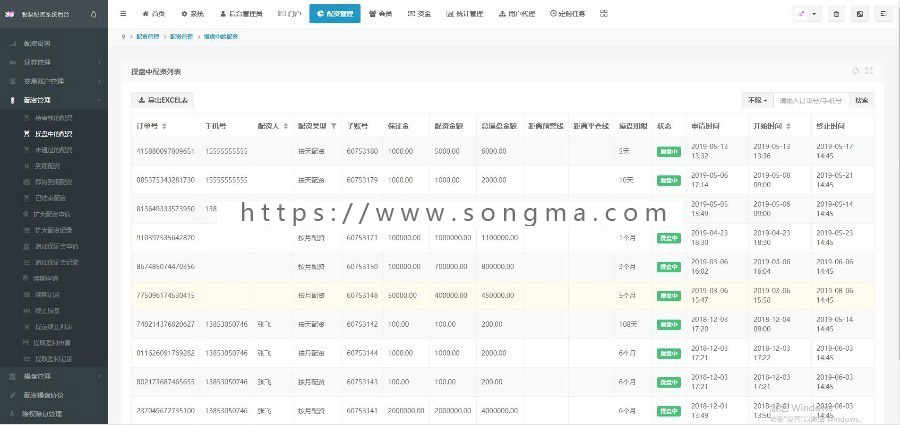This screenshot has height=425, width=900.
Task: Open the first sidebar menu item at top
Action: [x=54, y=43]
